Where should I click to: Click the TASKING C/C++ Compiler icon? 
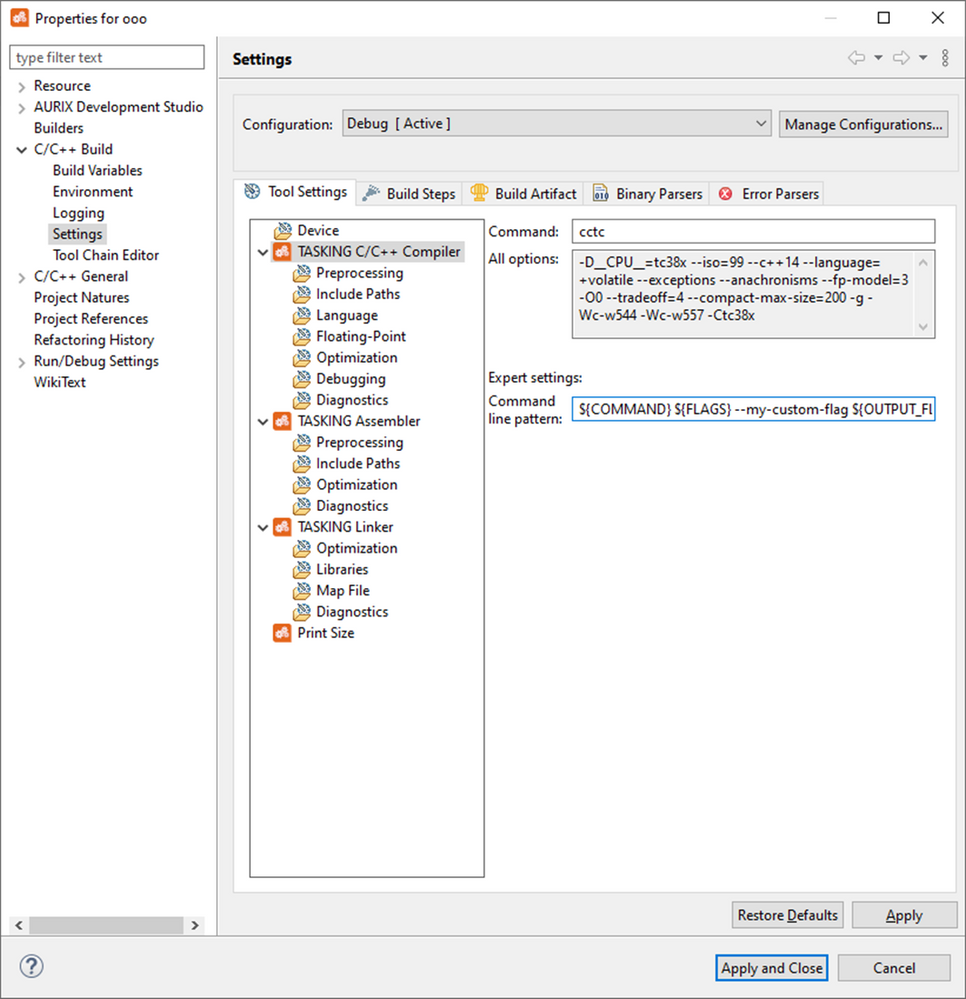[x=281, y=251]
